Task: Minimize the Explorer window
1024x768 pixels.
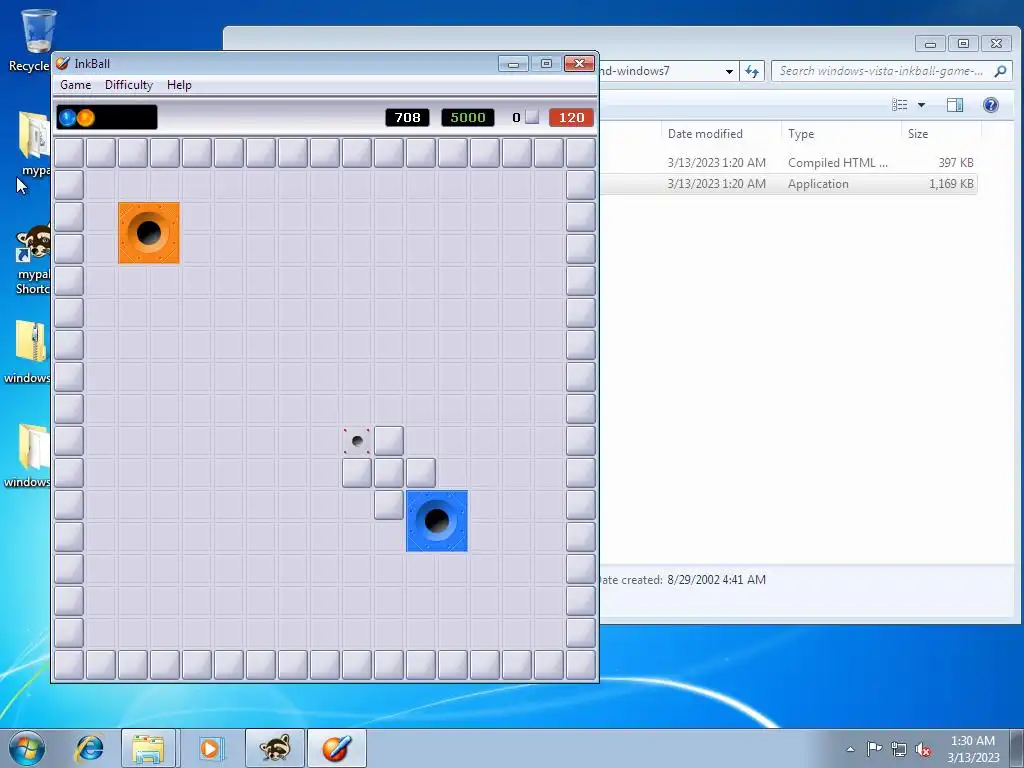Action: pos(931,44)
